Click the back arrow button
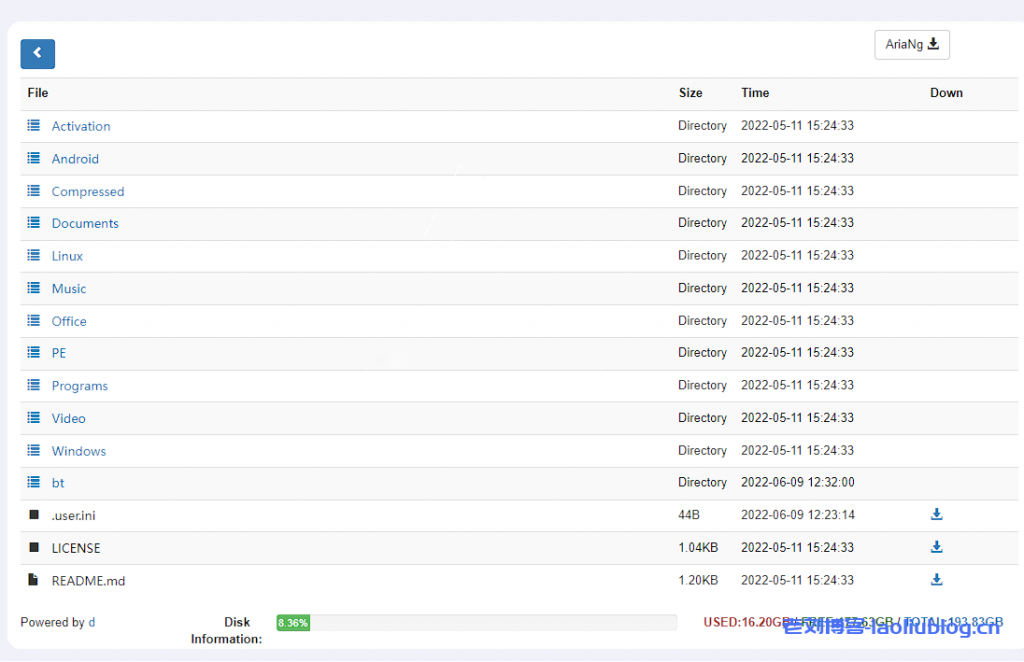Viewport: 1024px width, 662px height. pyautogui.click(x=37, y=54)
